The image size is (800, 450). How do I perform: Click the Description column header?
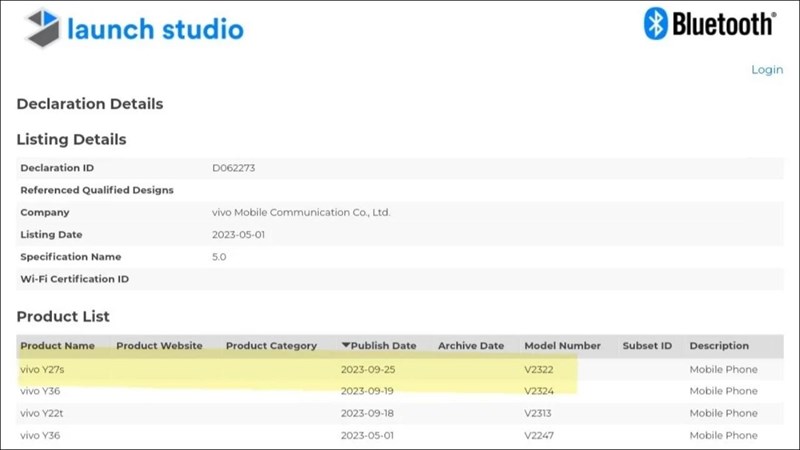click(718, 346)
